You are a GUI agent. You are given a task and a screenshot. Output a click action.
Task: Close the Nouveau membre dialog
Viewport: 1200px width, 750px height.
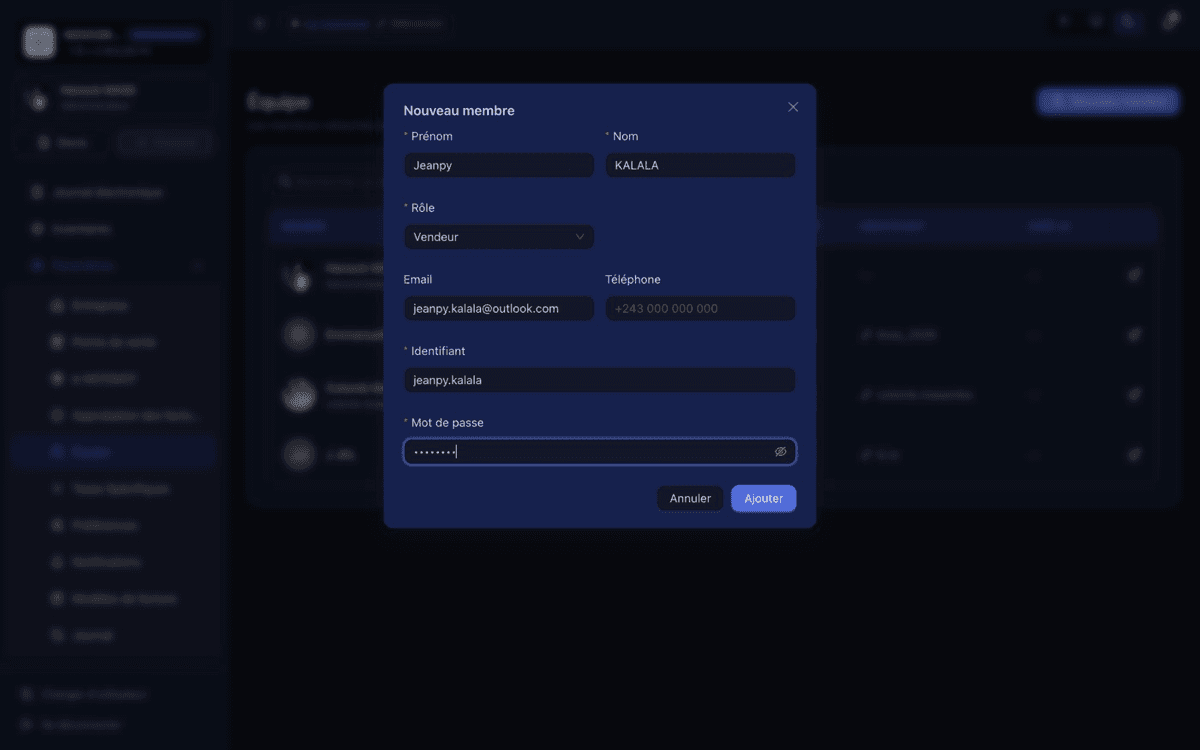[793, 107]
